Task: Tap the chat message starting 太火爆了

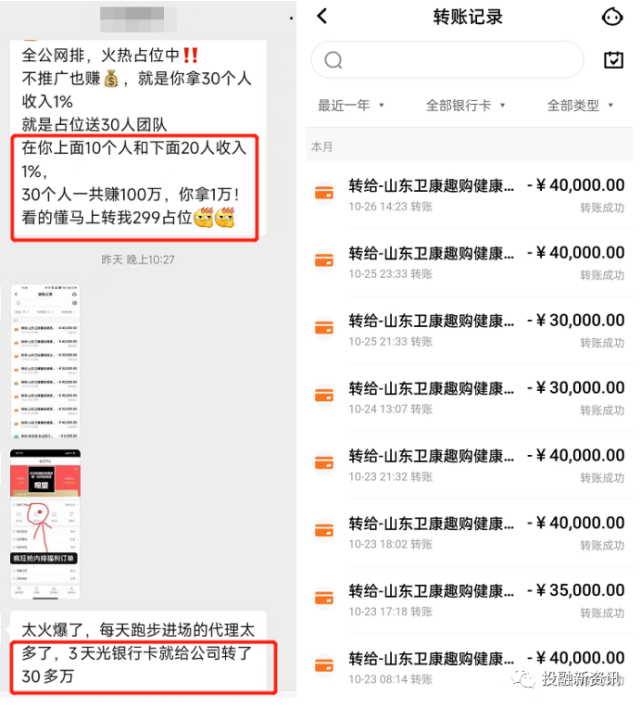Action: (x=138, y=652)
